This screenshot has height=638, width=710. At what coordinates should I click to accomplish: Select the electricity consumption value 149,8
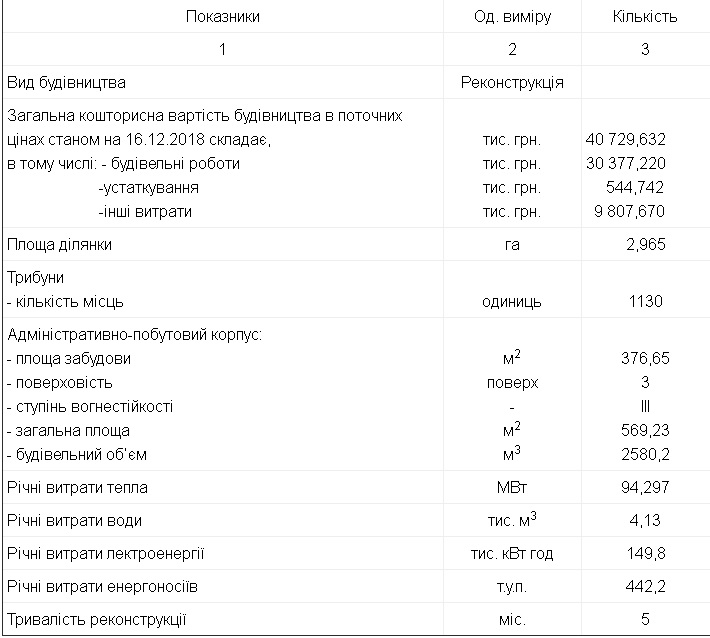click(x=644, y=553)
